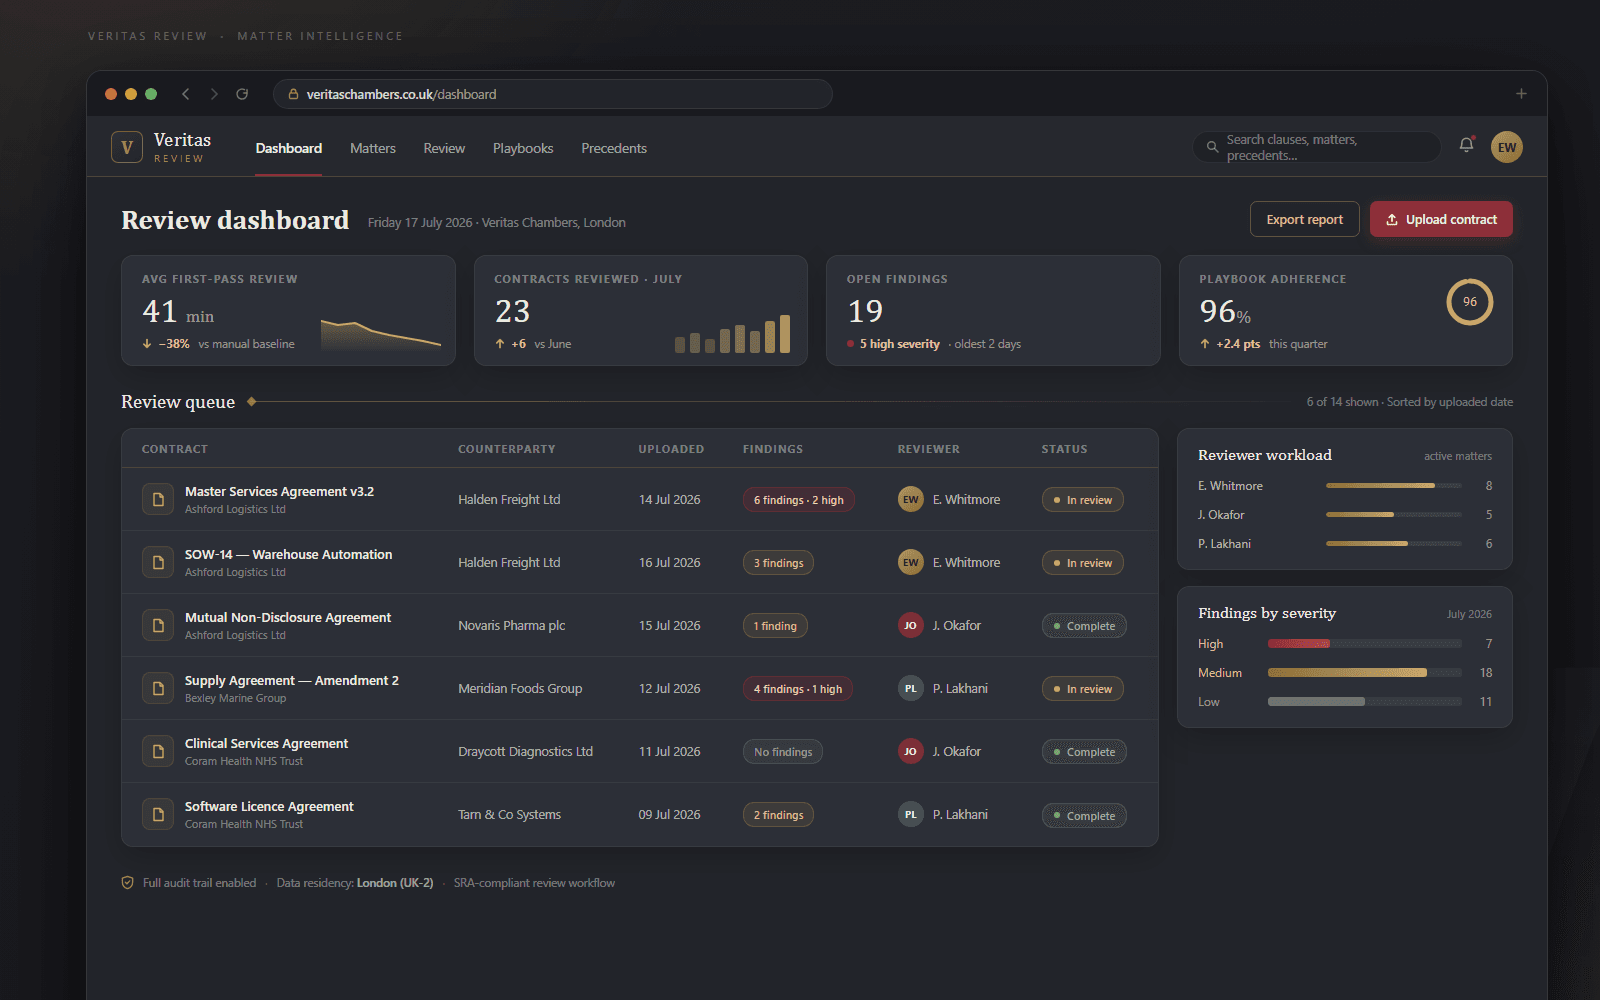Click the EW user avatar

point(1507,147)
